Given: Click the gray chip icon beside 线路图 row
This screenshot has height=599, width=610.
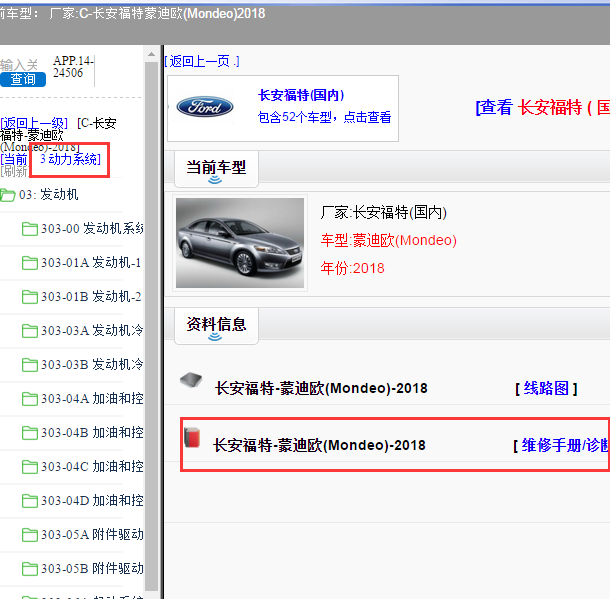Looking at the screenshot, I should [191, 380].
